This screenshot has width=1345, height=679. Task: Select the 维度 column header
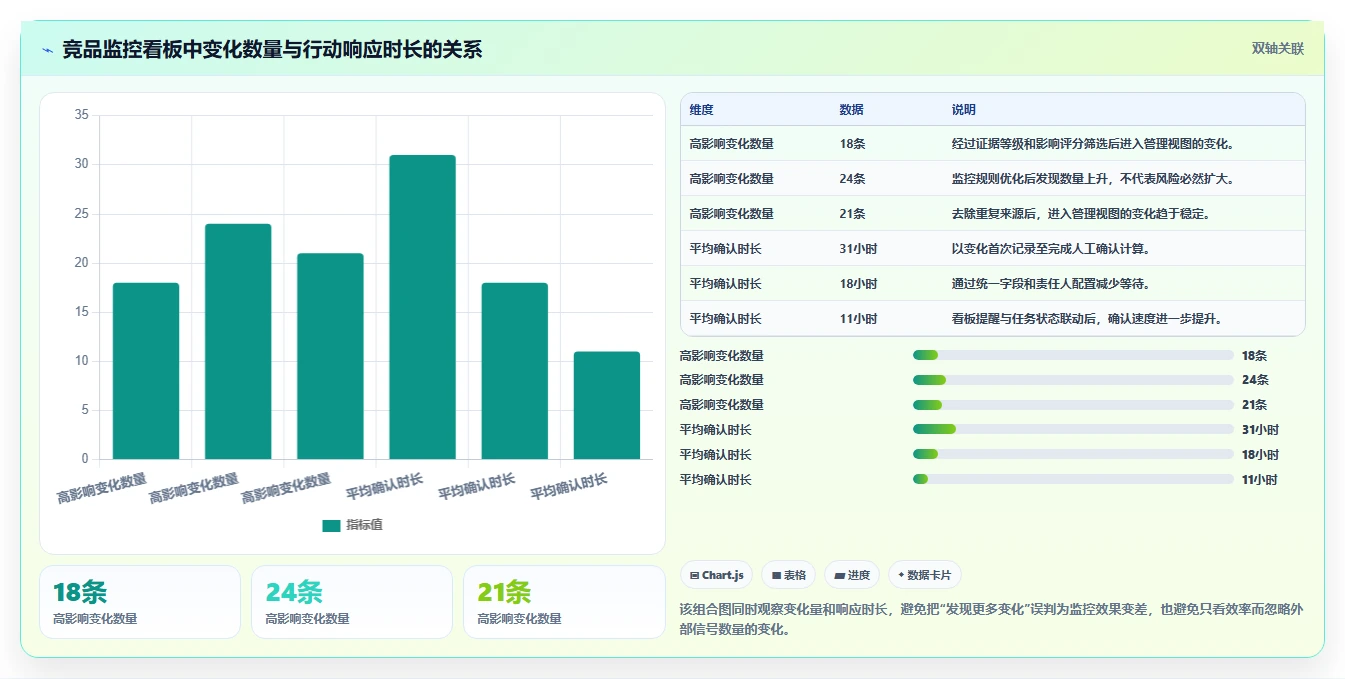pos(702,110)
